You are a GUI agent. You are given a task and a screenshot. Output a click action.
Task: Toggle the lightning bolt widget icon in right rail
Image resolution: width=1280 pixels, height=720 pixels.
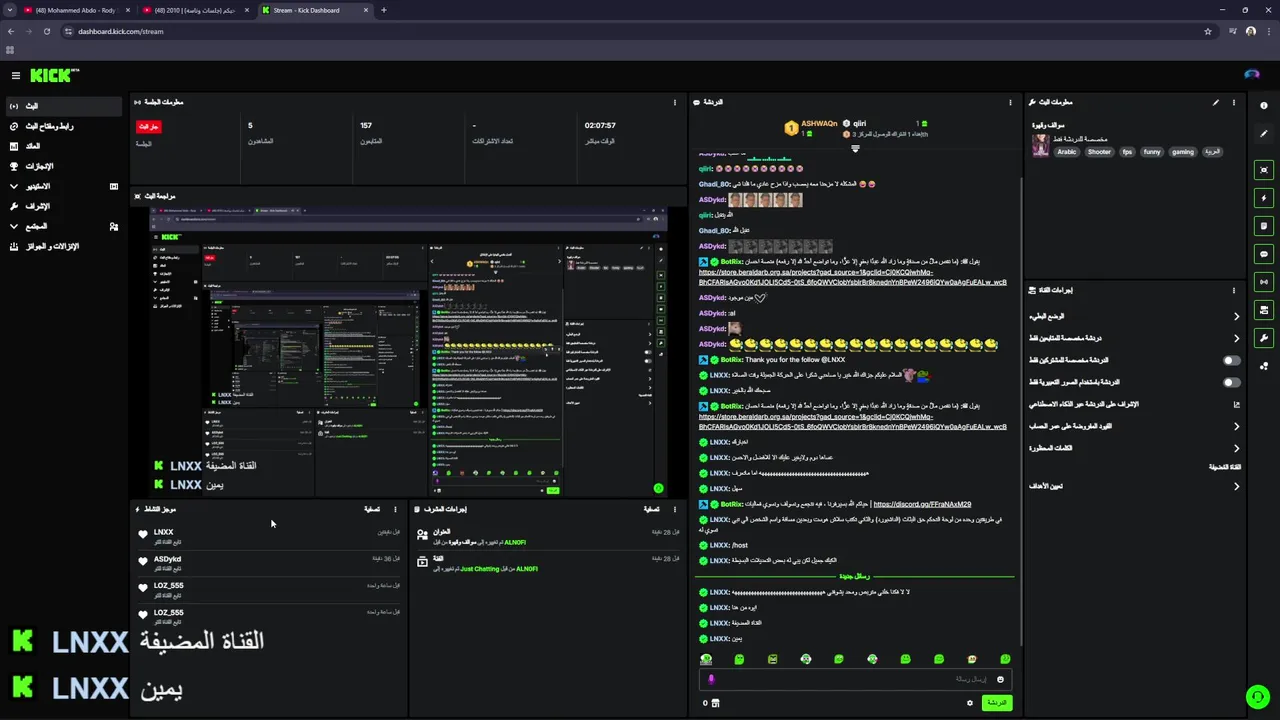(1264, 198)
